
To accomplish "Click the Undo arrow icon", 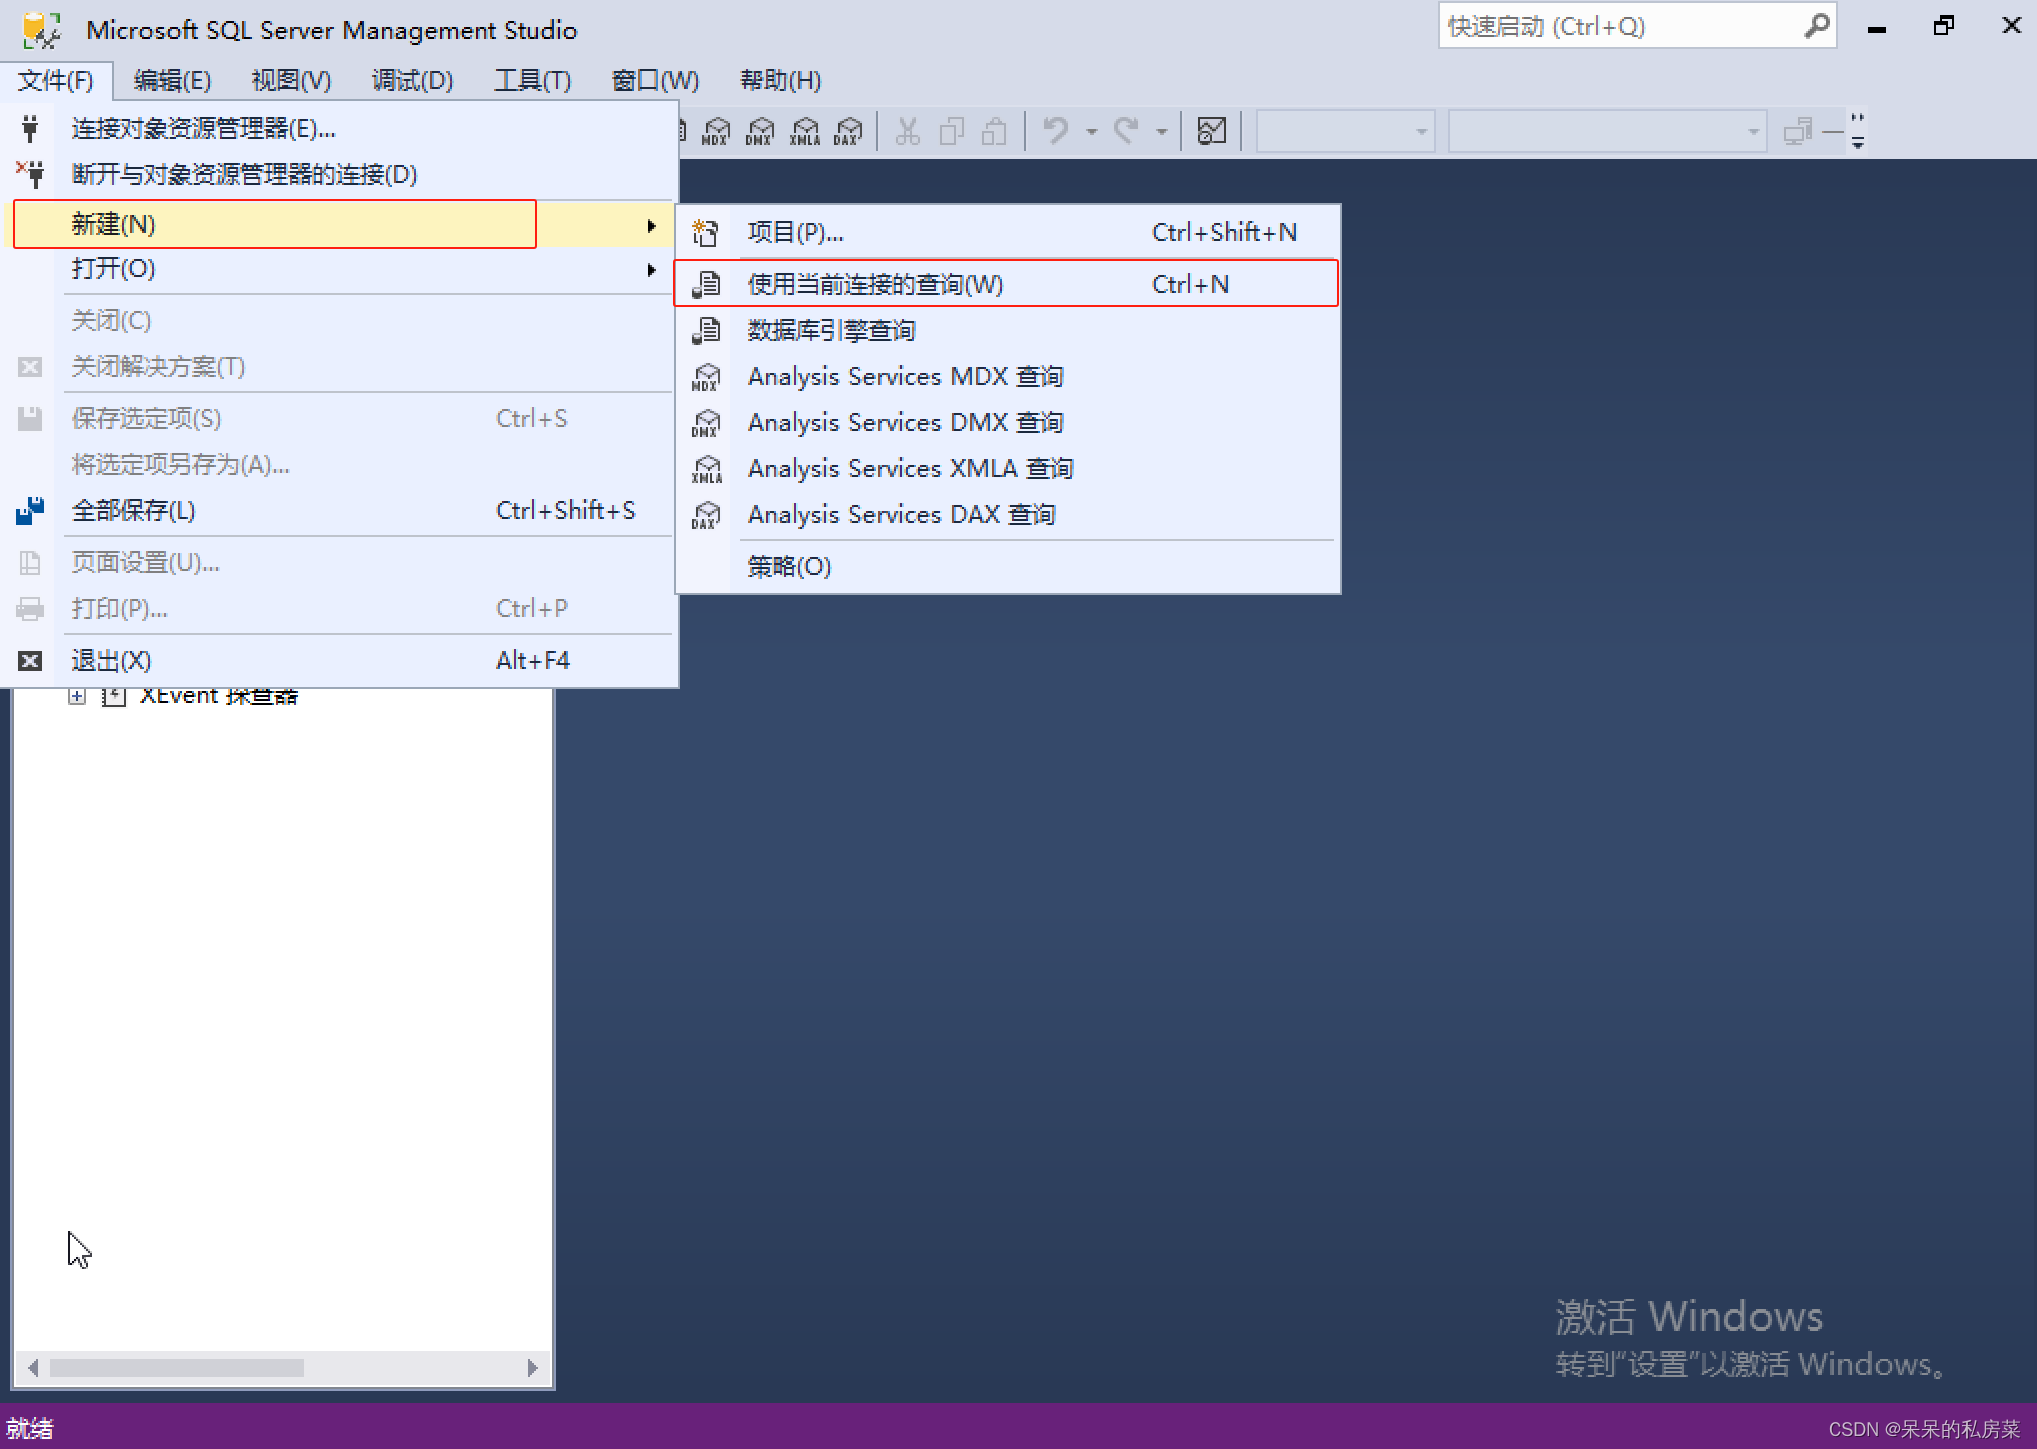I will pos(1056,131).
